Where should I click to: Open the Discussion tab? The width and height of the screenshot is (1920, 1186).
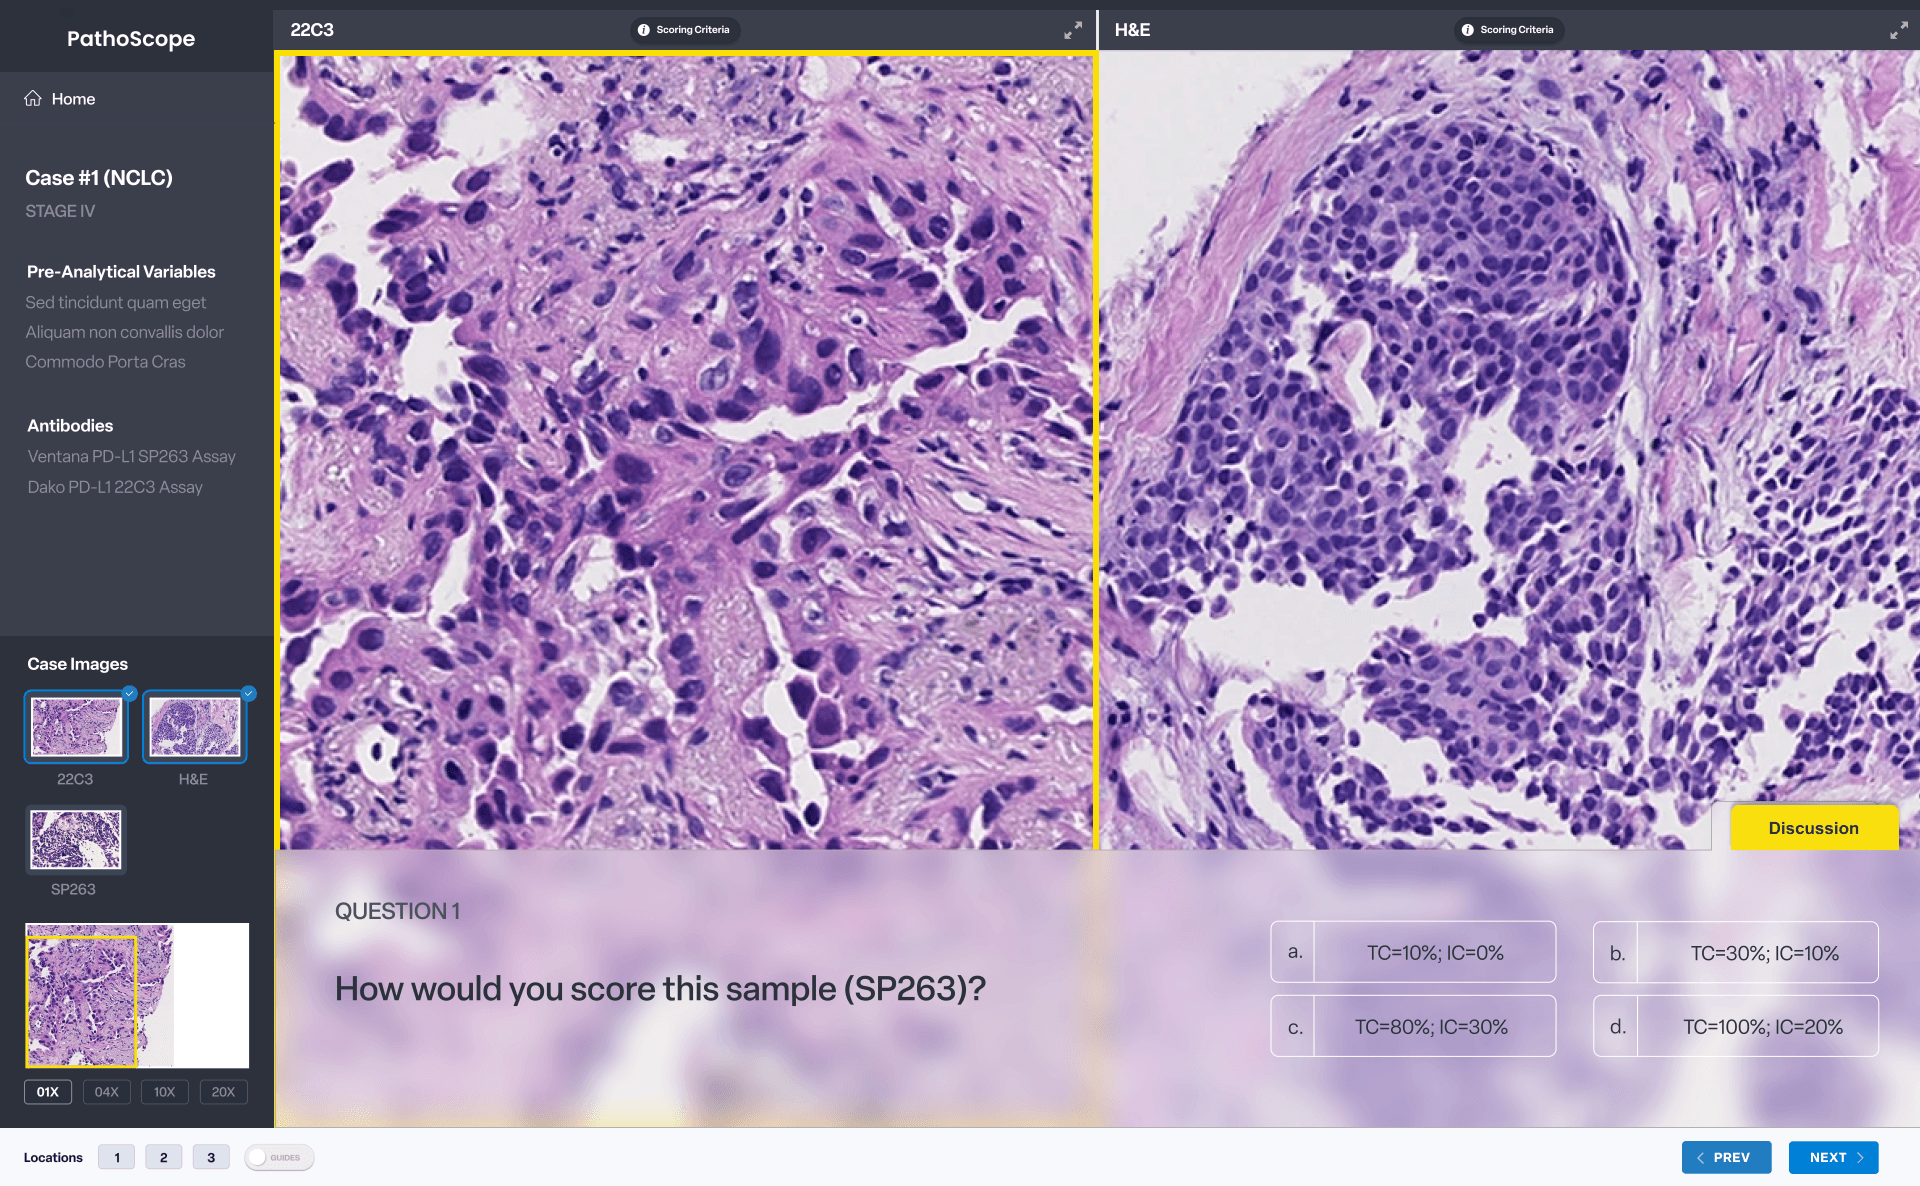point(1813,828)
